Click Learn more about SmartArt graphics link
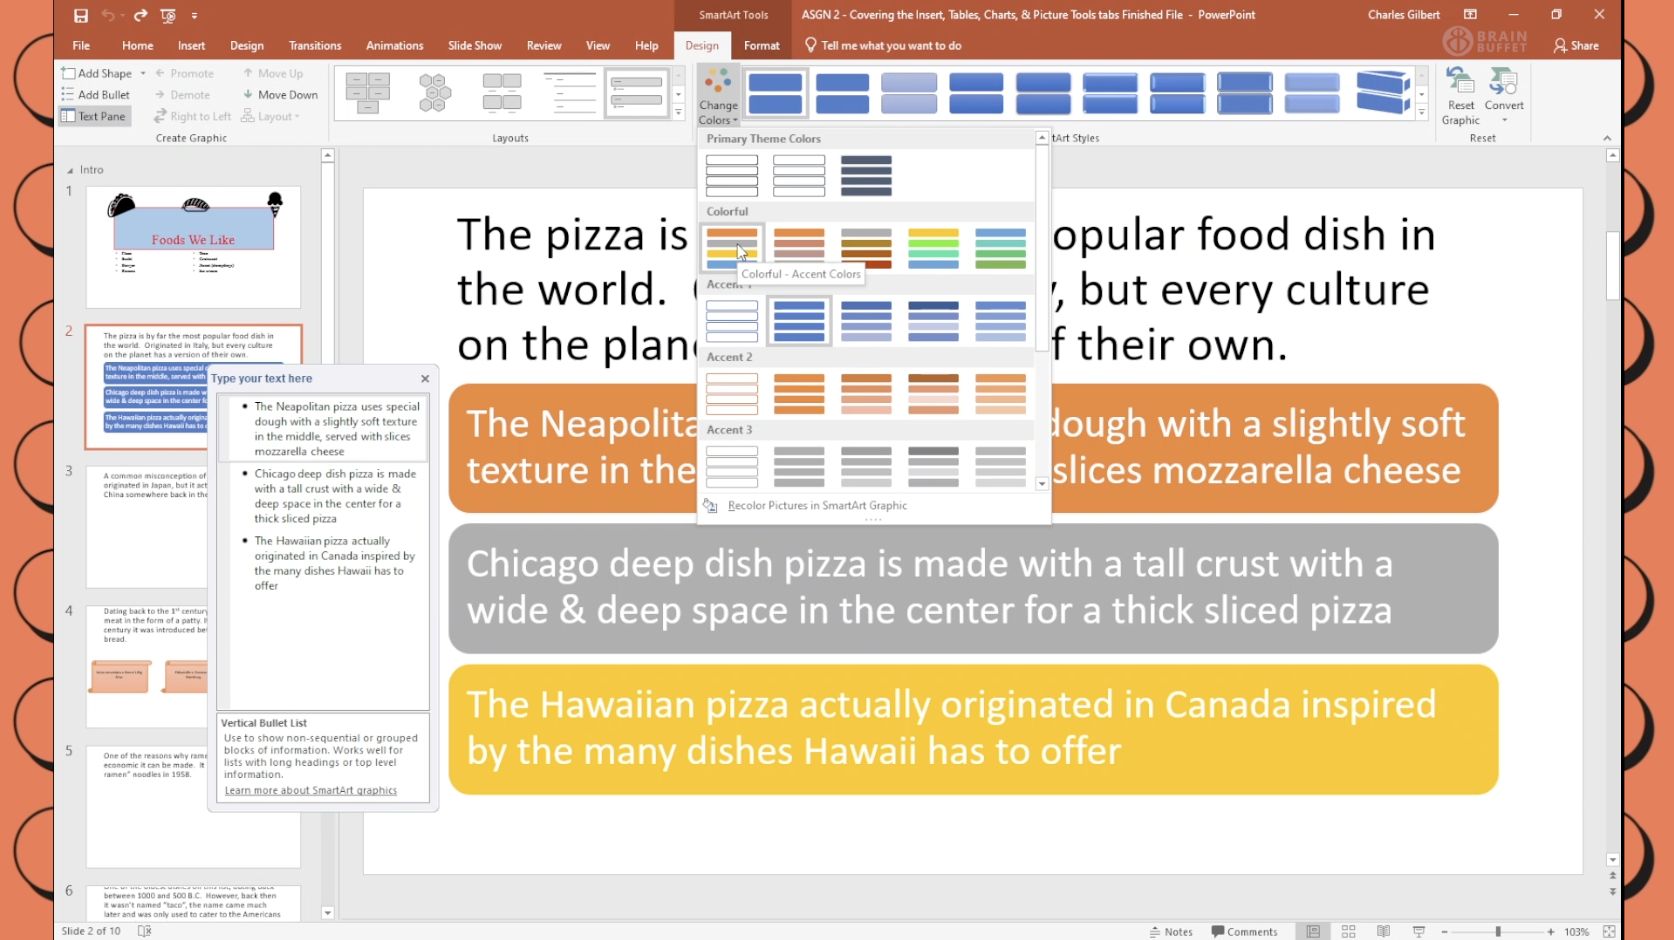 [310, 791]
